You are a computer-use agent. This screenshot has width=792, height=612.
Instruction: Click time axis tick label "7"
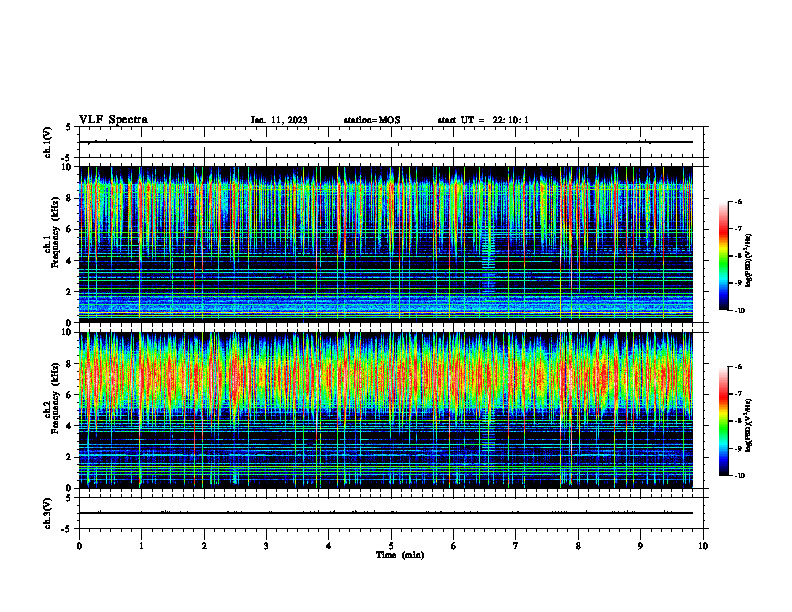tap(516, 546)
